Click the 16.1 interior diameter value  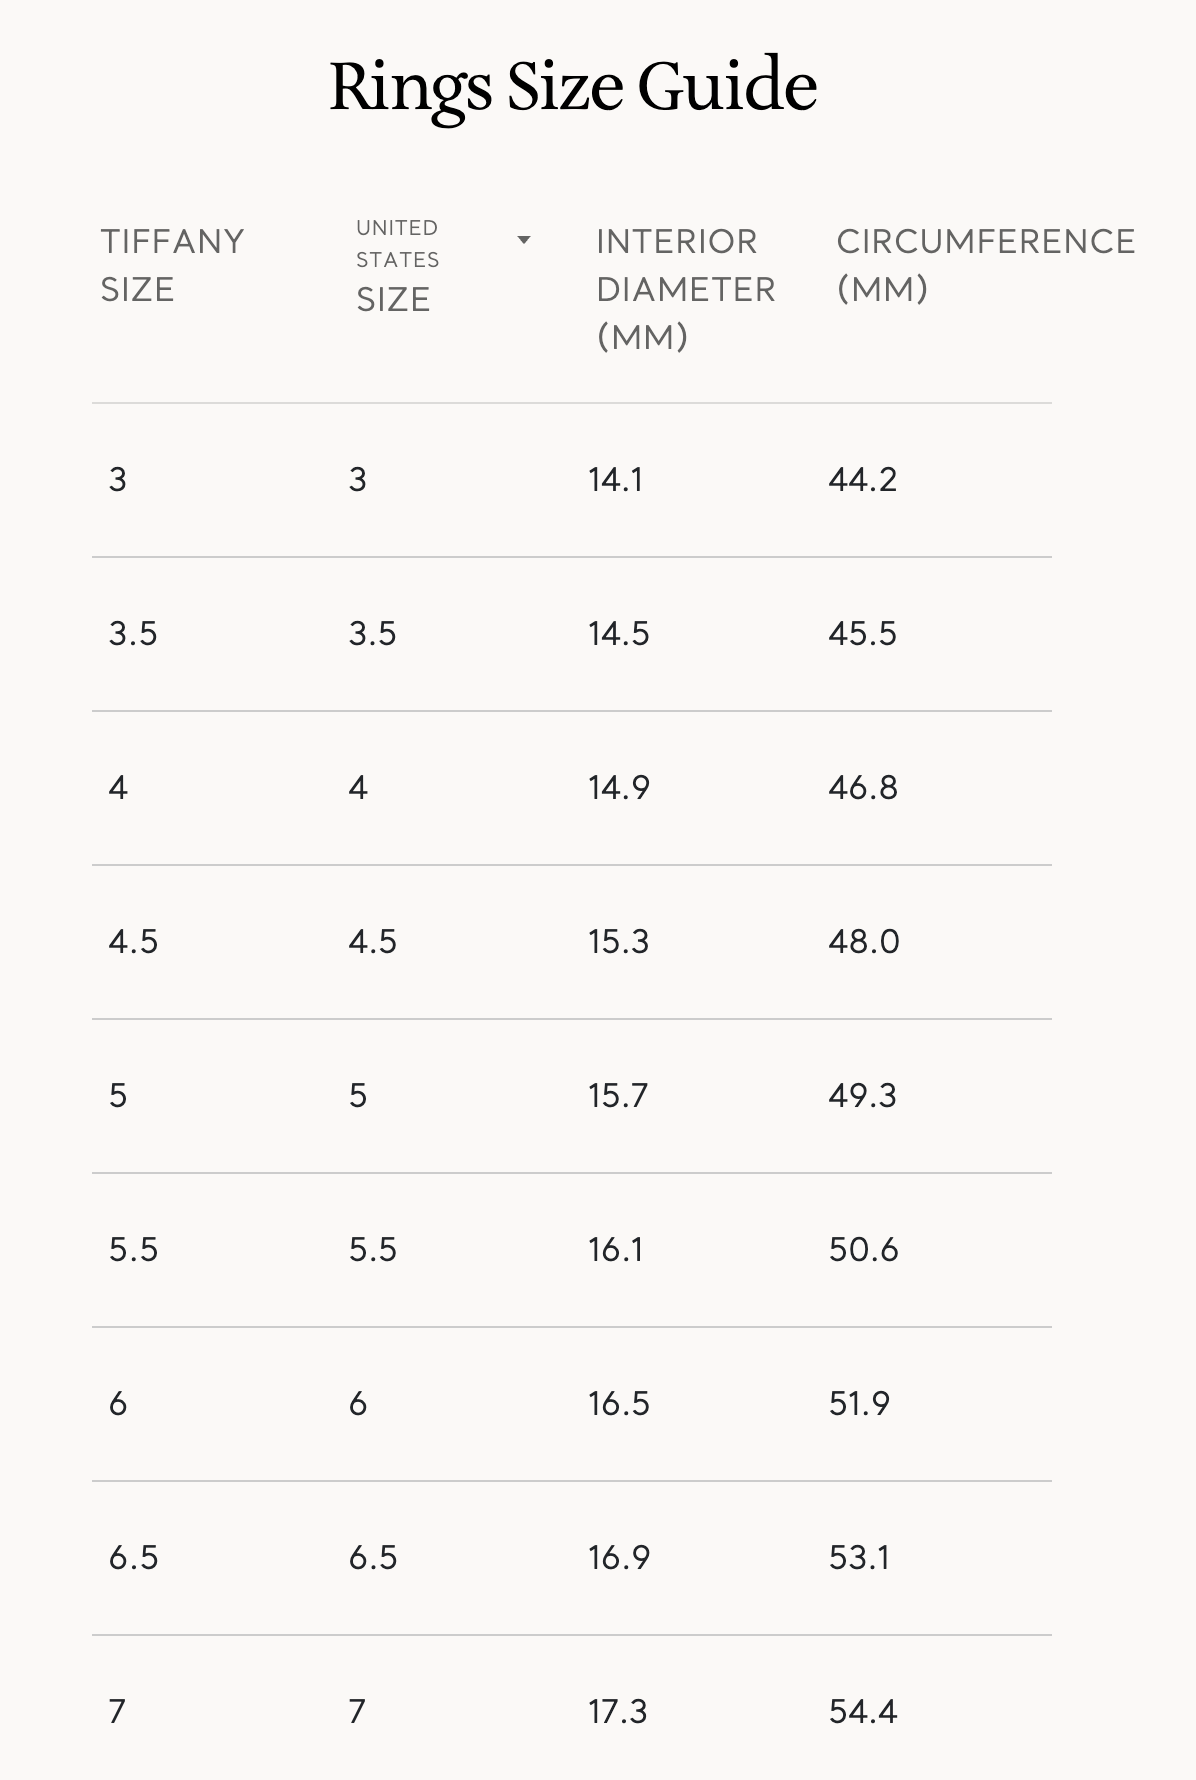(615, 1250)
